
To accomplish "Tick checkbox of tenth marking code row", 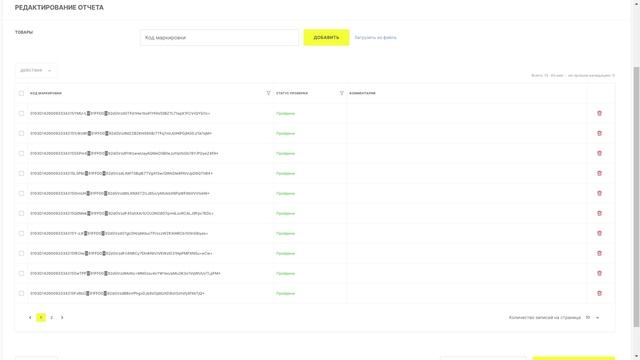I will pyautogui.click(x=21, y=293).
